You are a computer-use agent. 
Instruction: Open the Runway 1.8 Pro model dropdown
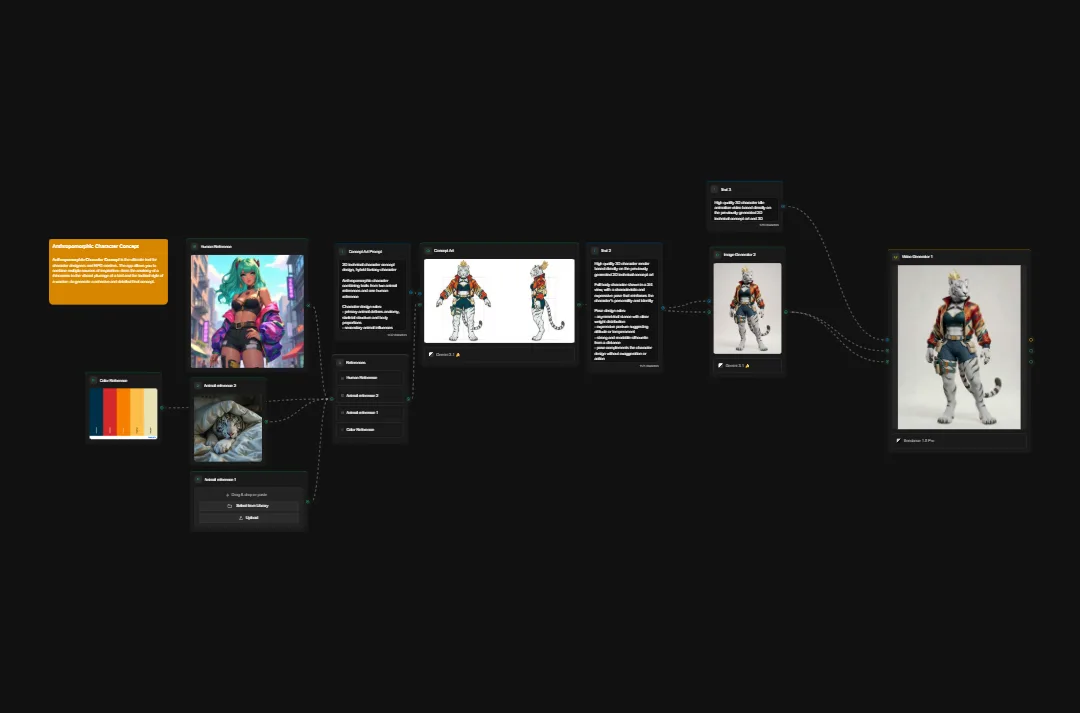pos(917,440)
